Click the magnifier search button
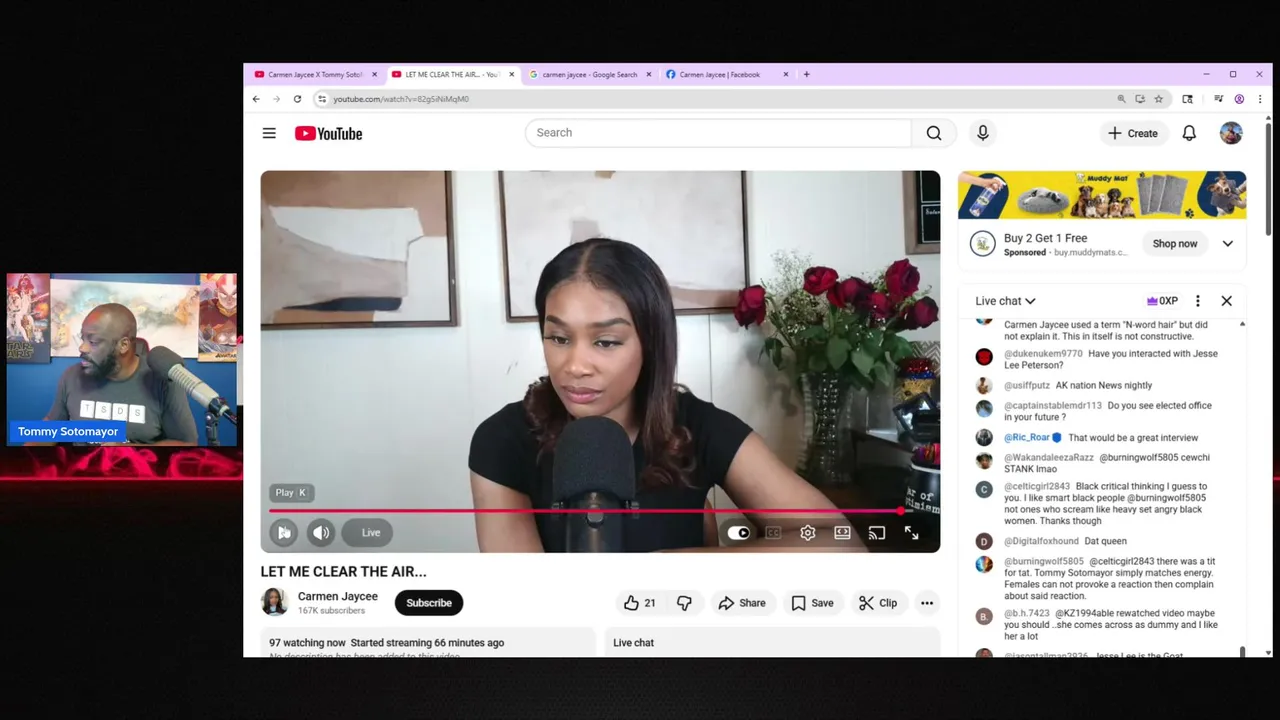1280x720 pixels. 933,133
